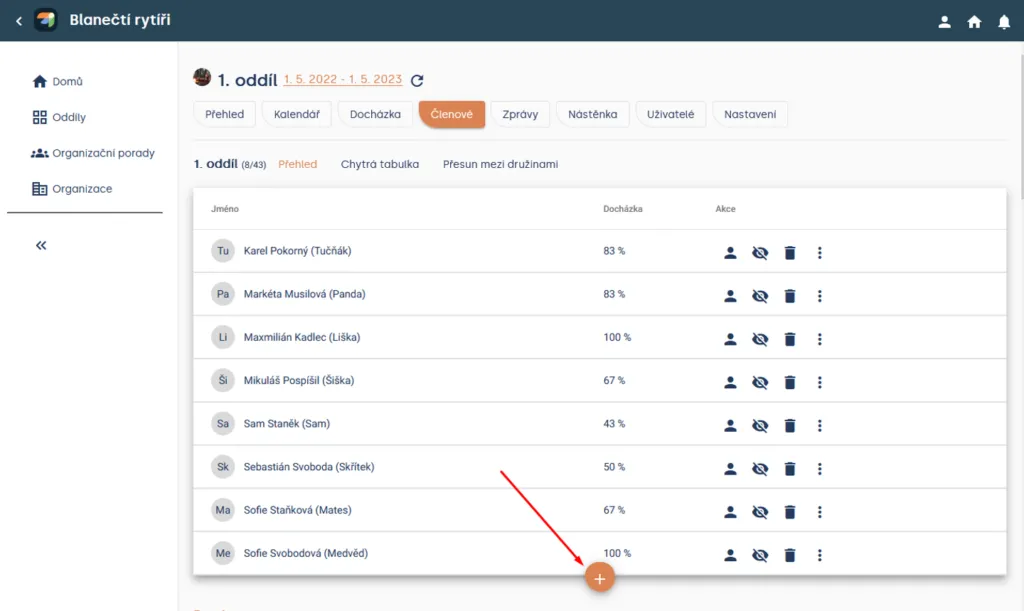Screen dimensions: 1024x611
Task: Navigate to Organizační porady in sidebar
Action: click(93, 153)
